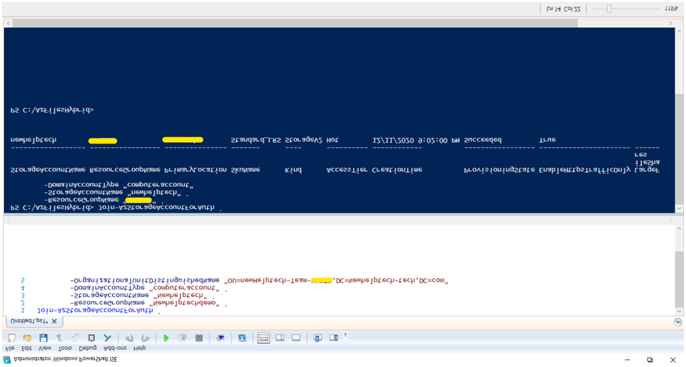Click the Copy icon in toolbar
The height and width of the screenshot is (367, 686).
pyautogui.click(x=75, y=338)
